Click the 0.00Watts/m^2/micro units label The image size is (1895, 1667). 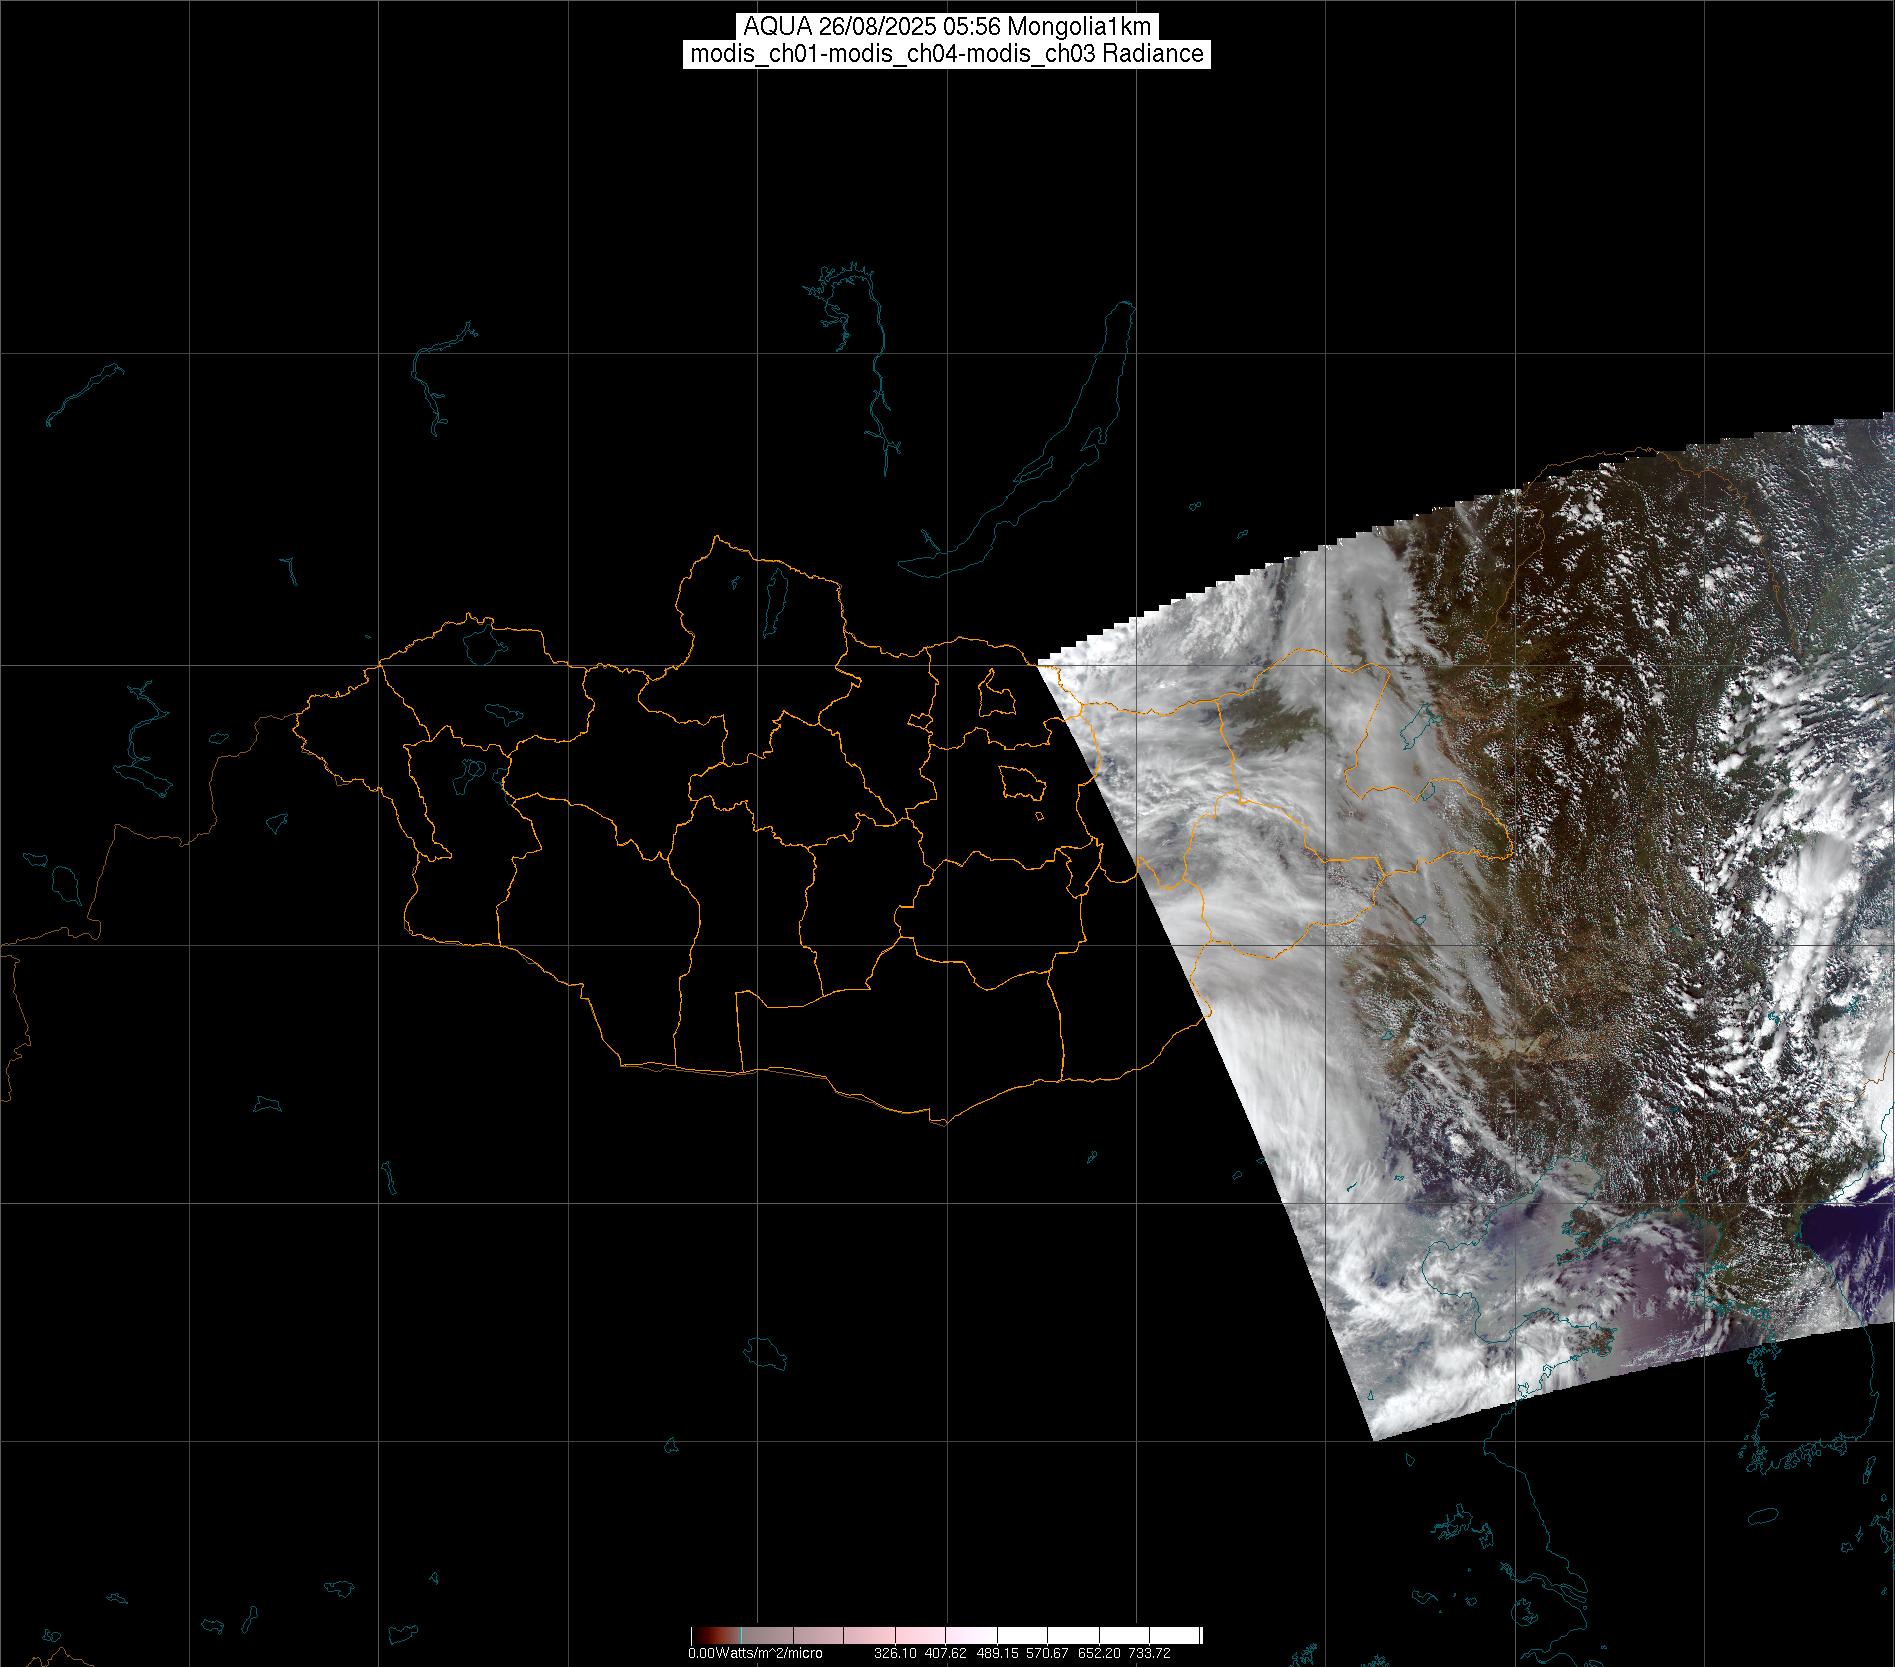point(755,1653)
